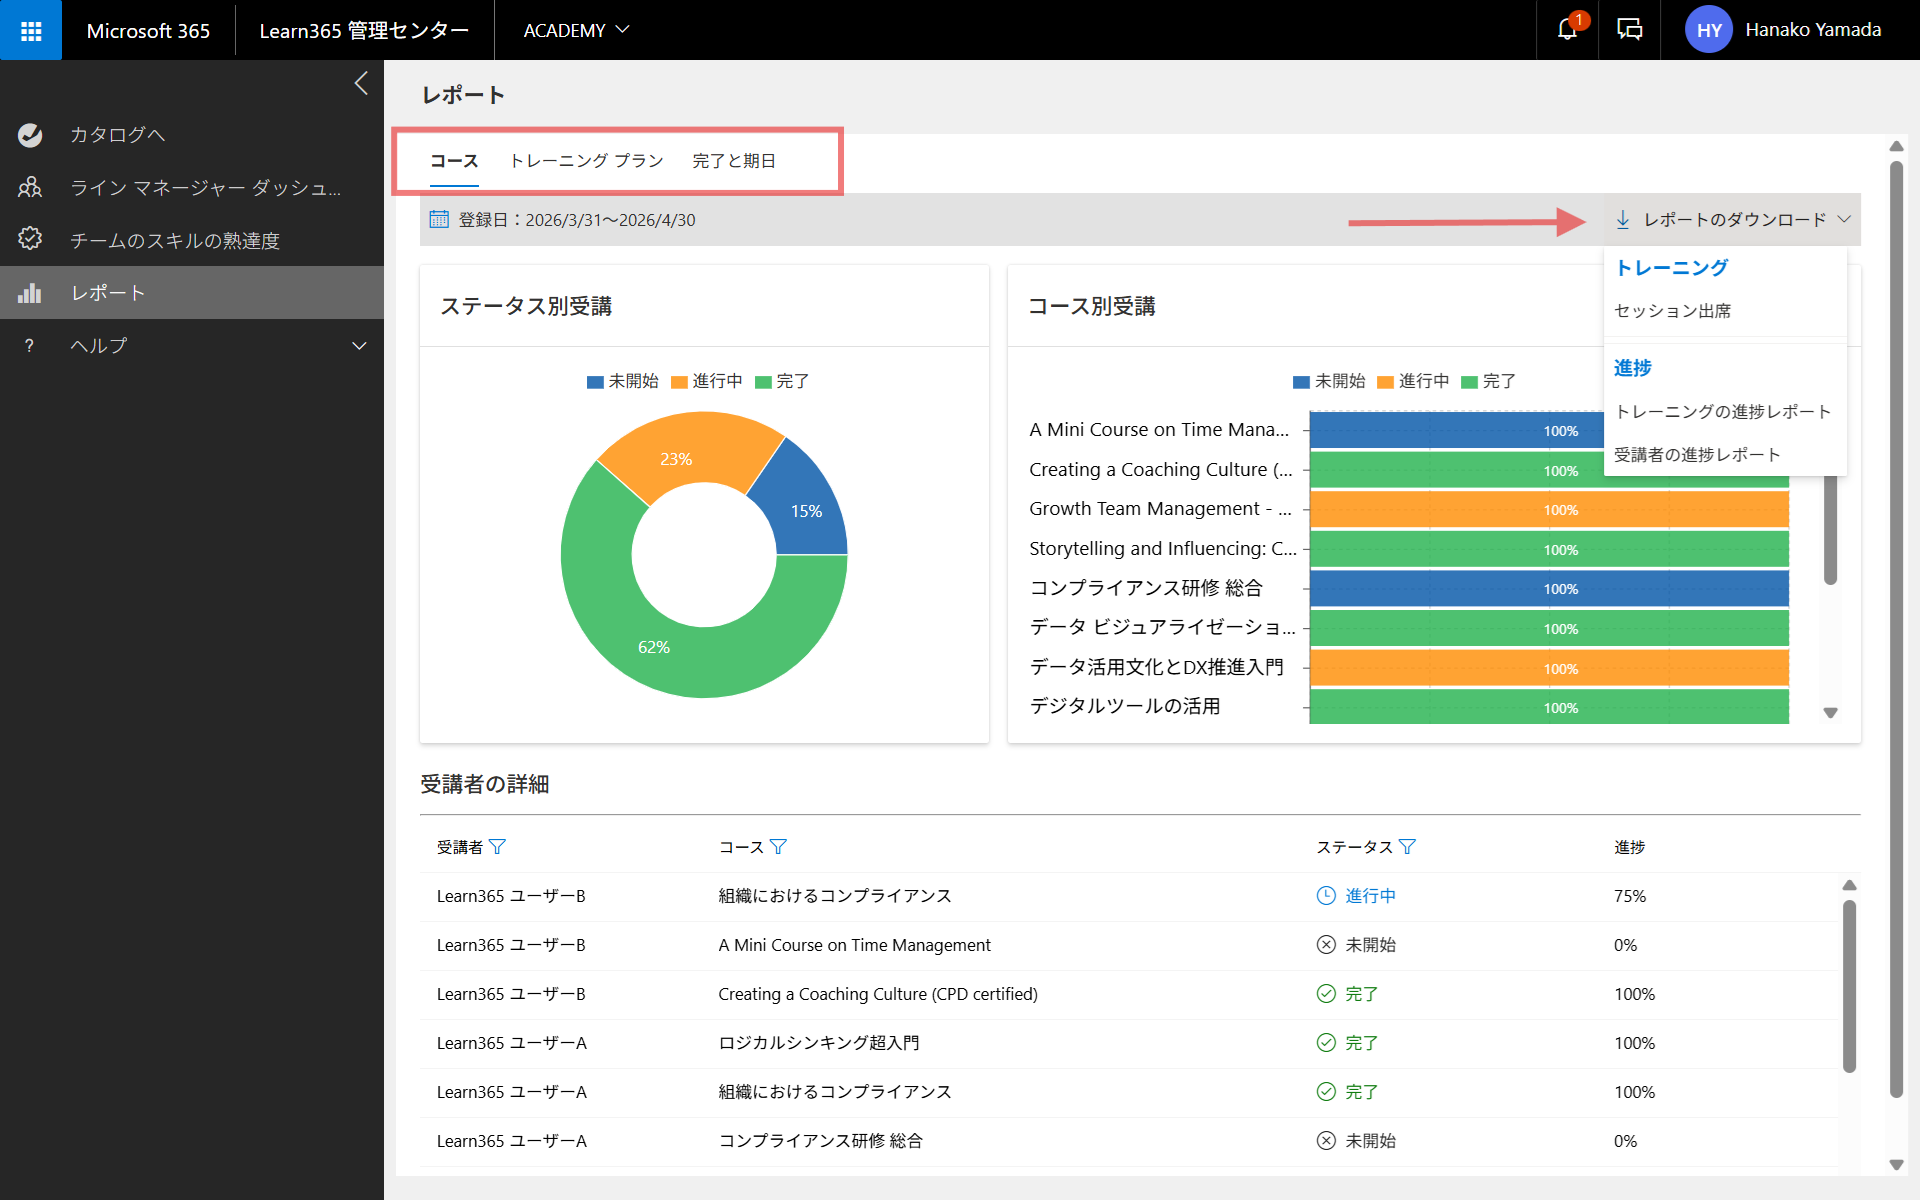Click the チームのスキルの熟達度 badge icon

click(x=30, y=239)
